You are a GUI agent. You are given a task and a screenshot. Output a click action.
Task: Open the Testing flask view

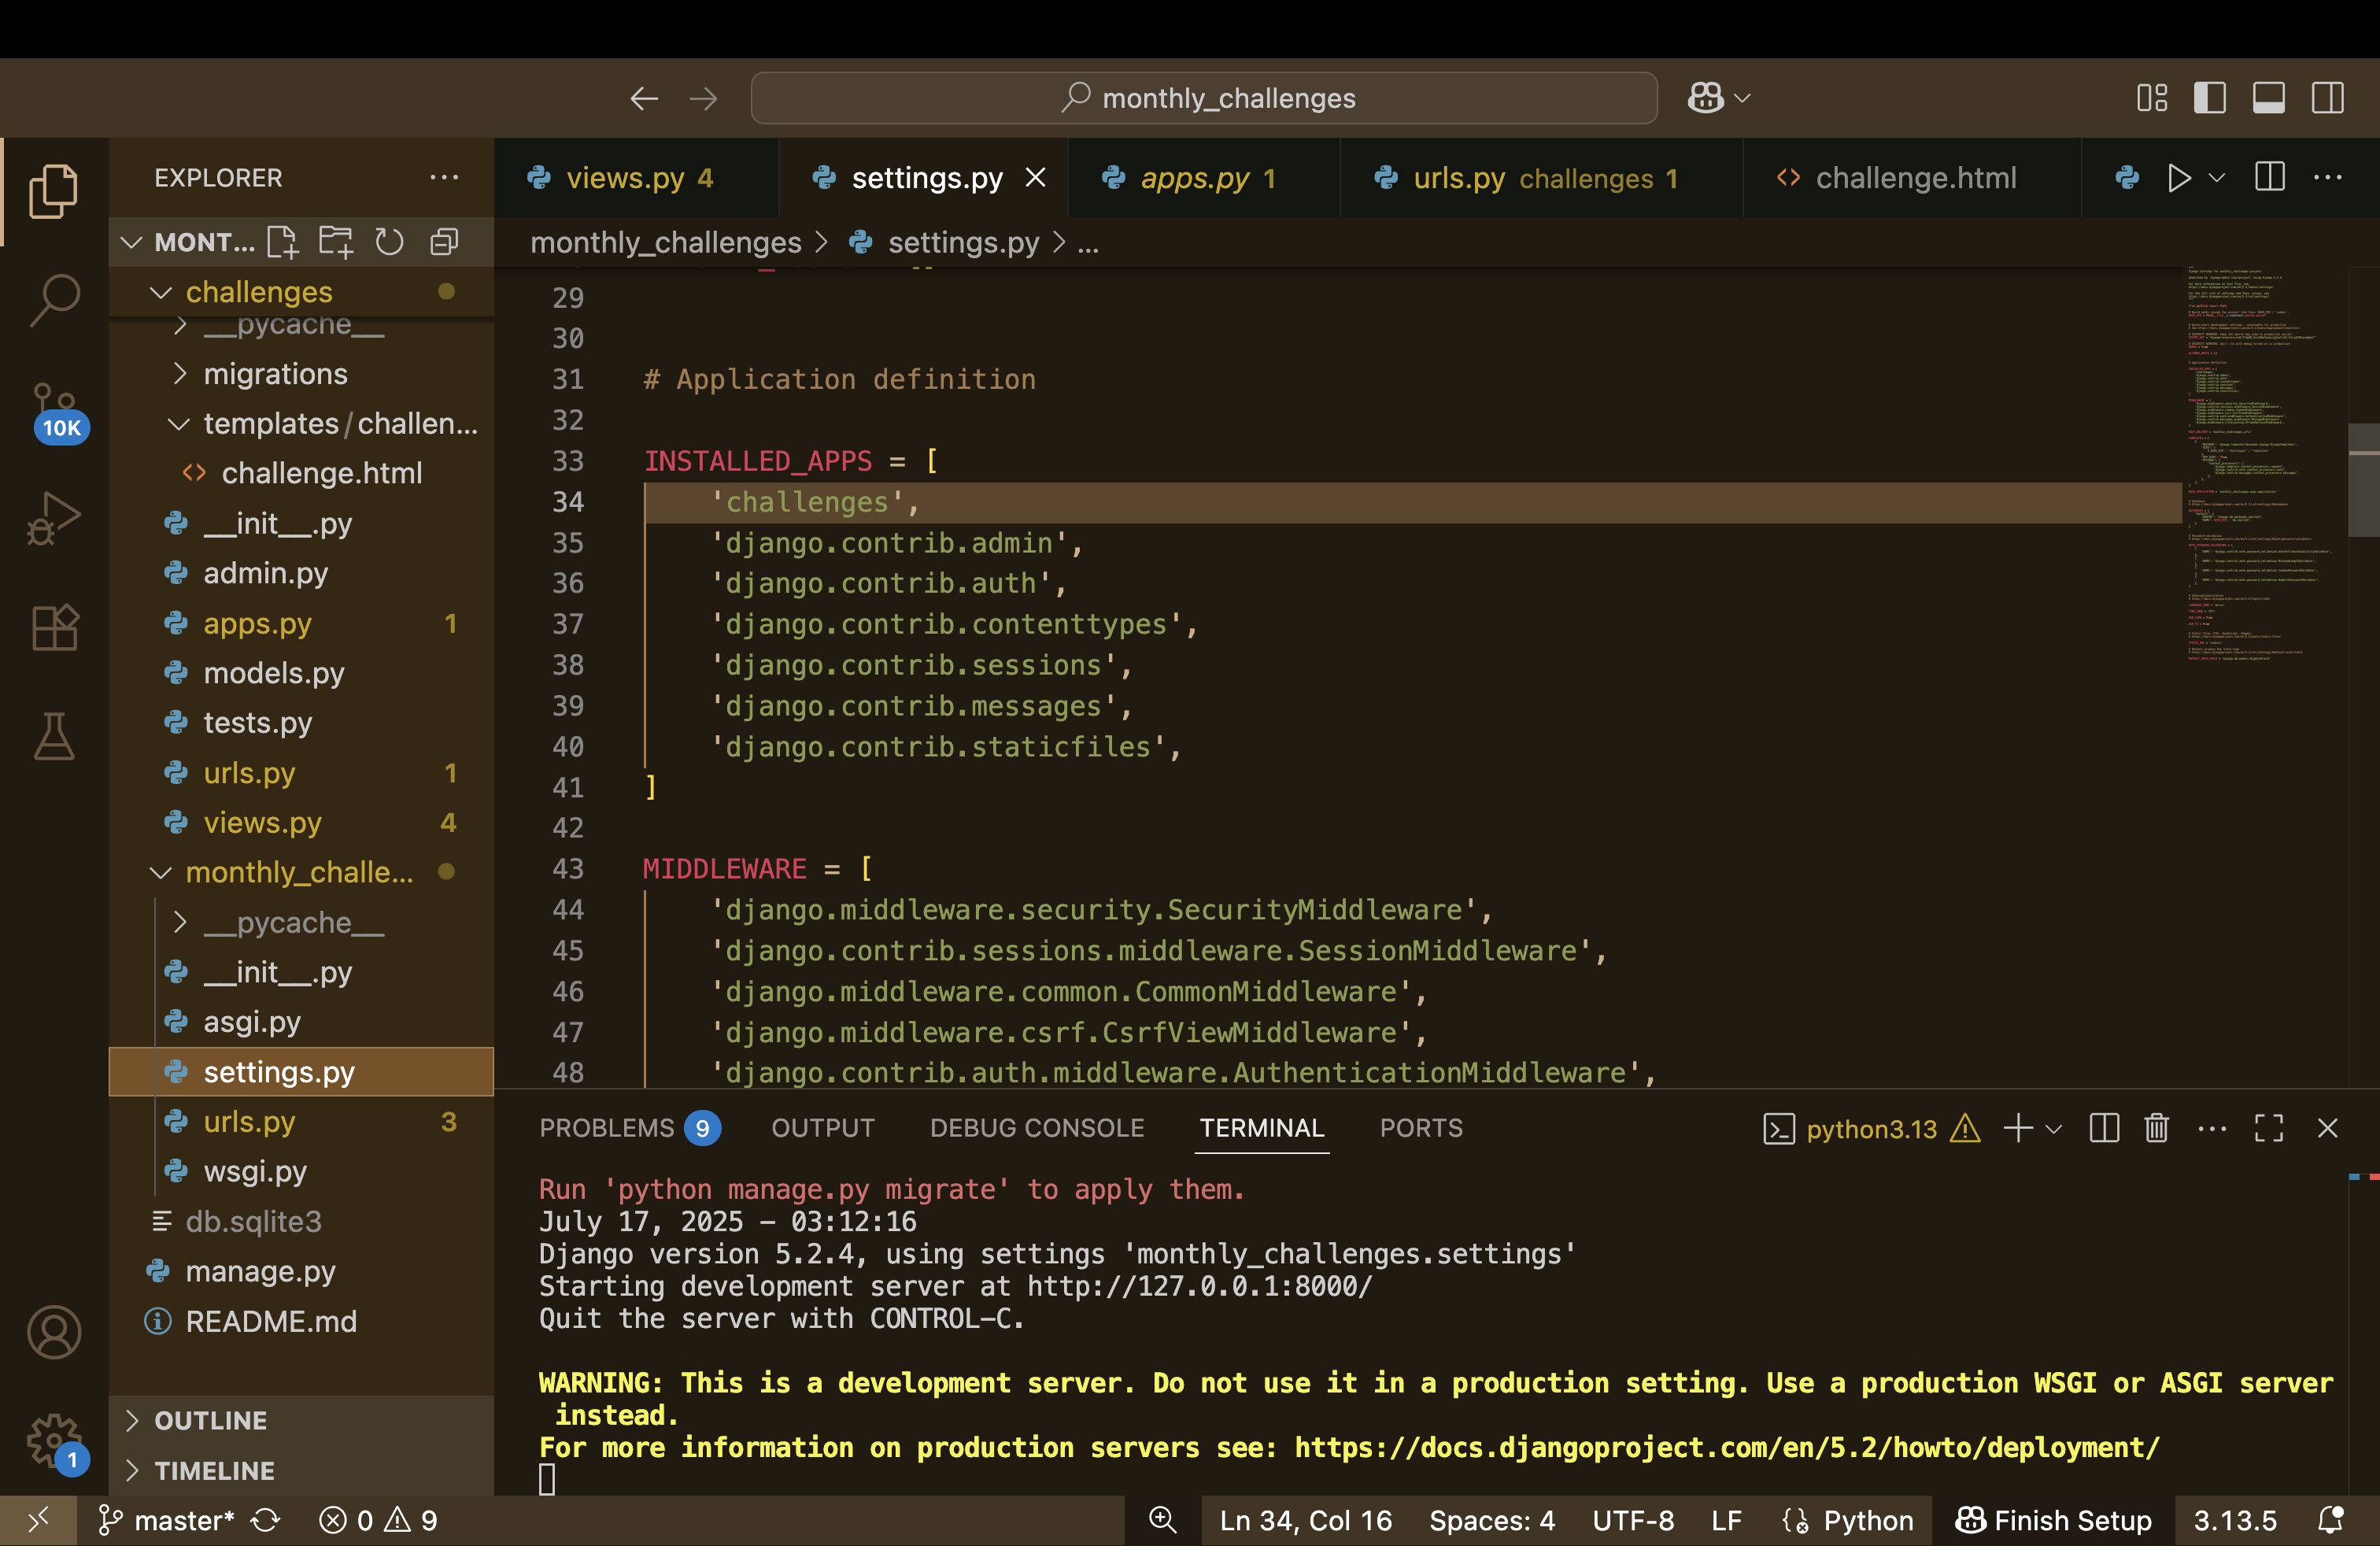tap(54, 737)
